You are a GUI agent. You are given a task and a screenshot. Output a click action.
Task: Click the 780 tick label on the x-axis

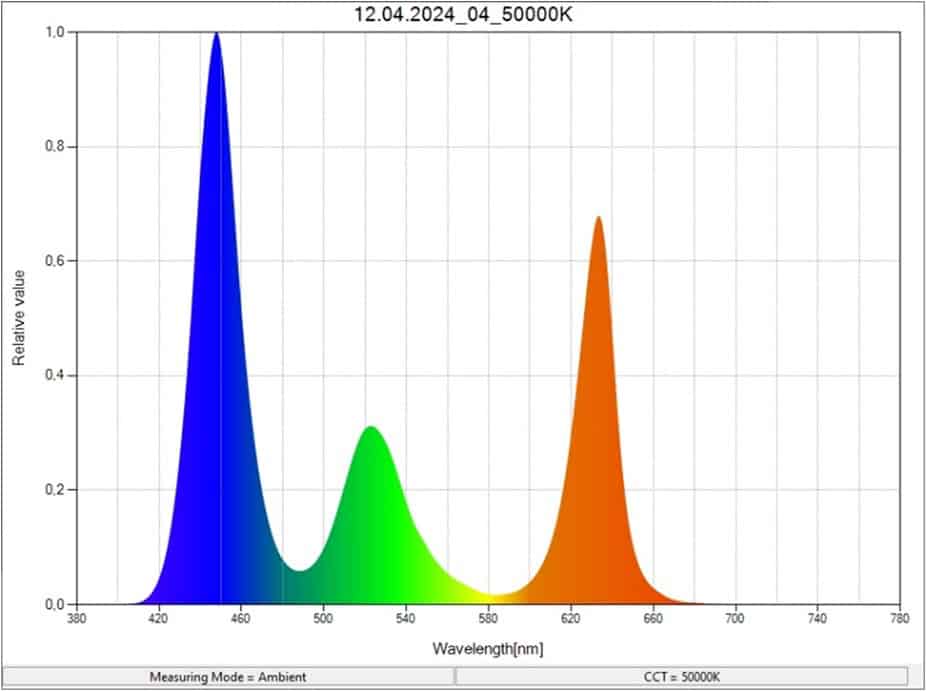point(900,620)
